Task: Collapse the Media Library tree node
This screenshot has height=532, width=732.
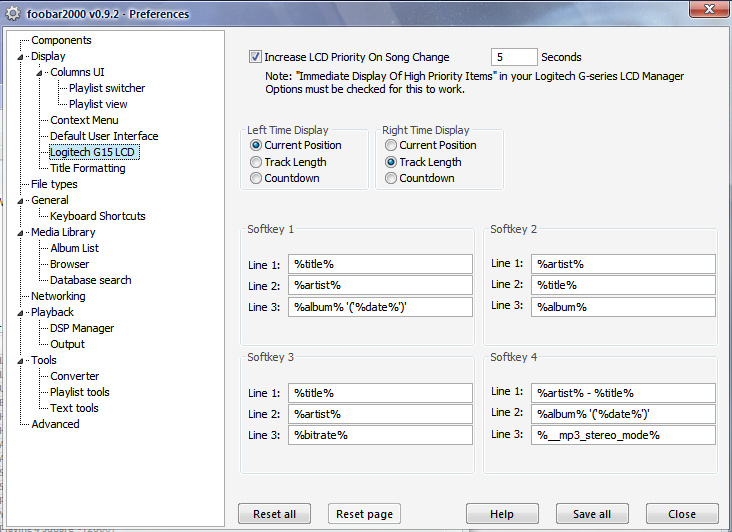Action: 20,233
